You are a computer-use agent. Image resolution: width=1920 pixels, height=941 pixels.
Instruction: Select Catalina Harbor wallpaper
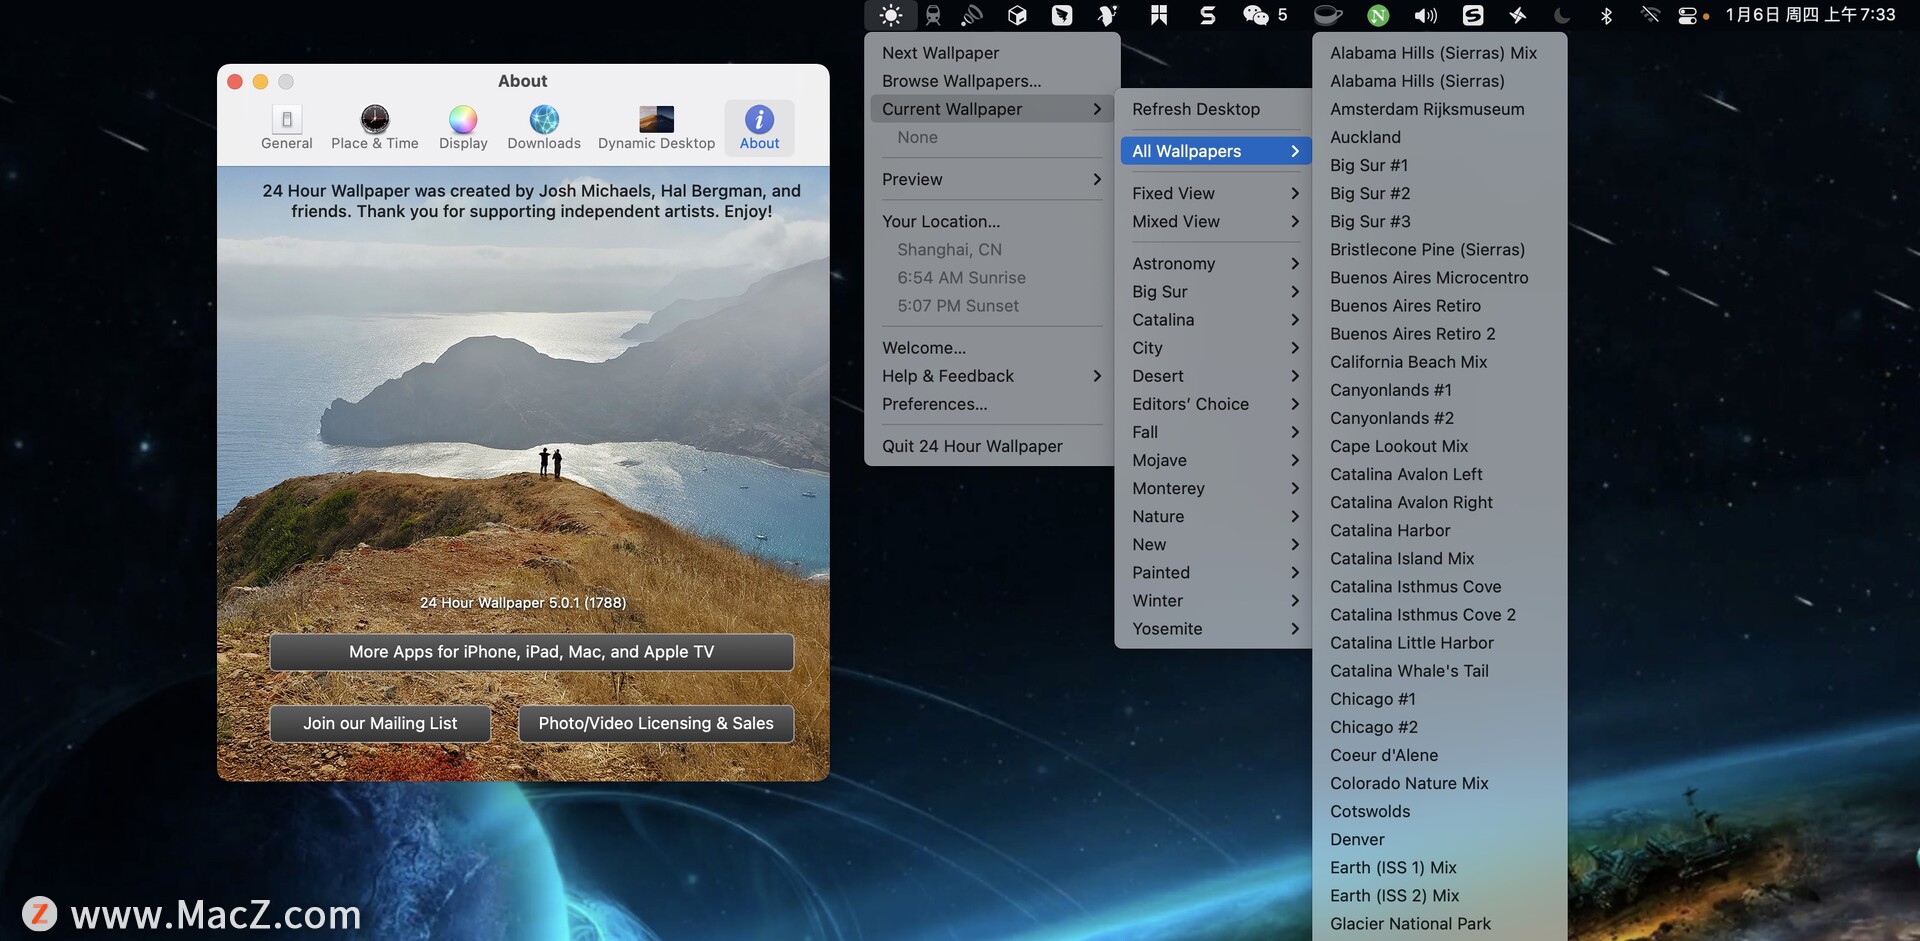point(1440,530)
